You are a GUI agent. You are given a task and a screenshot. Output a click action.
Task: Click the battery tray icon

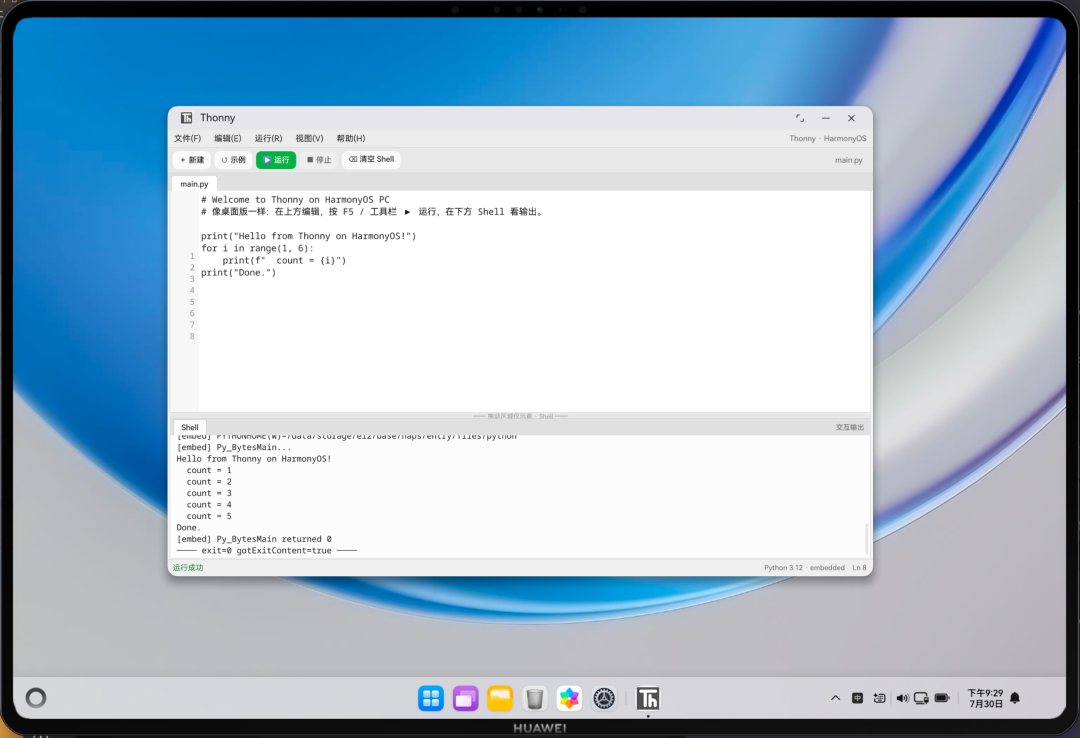[942, 698]
